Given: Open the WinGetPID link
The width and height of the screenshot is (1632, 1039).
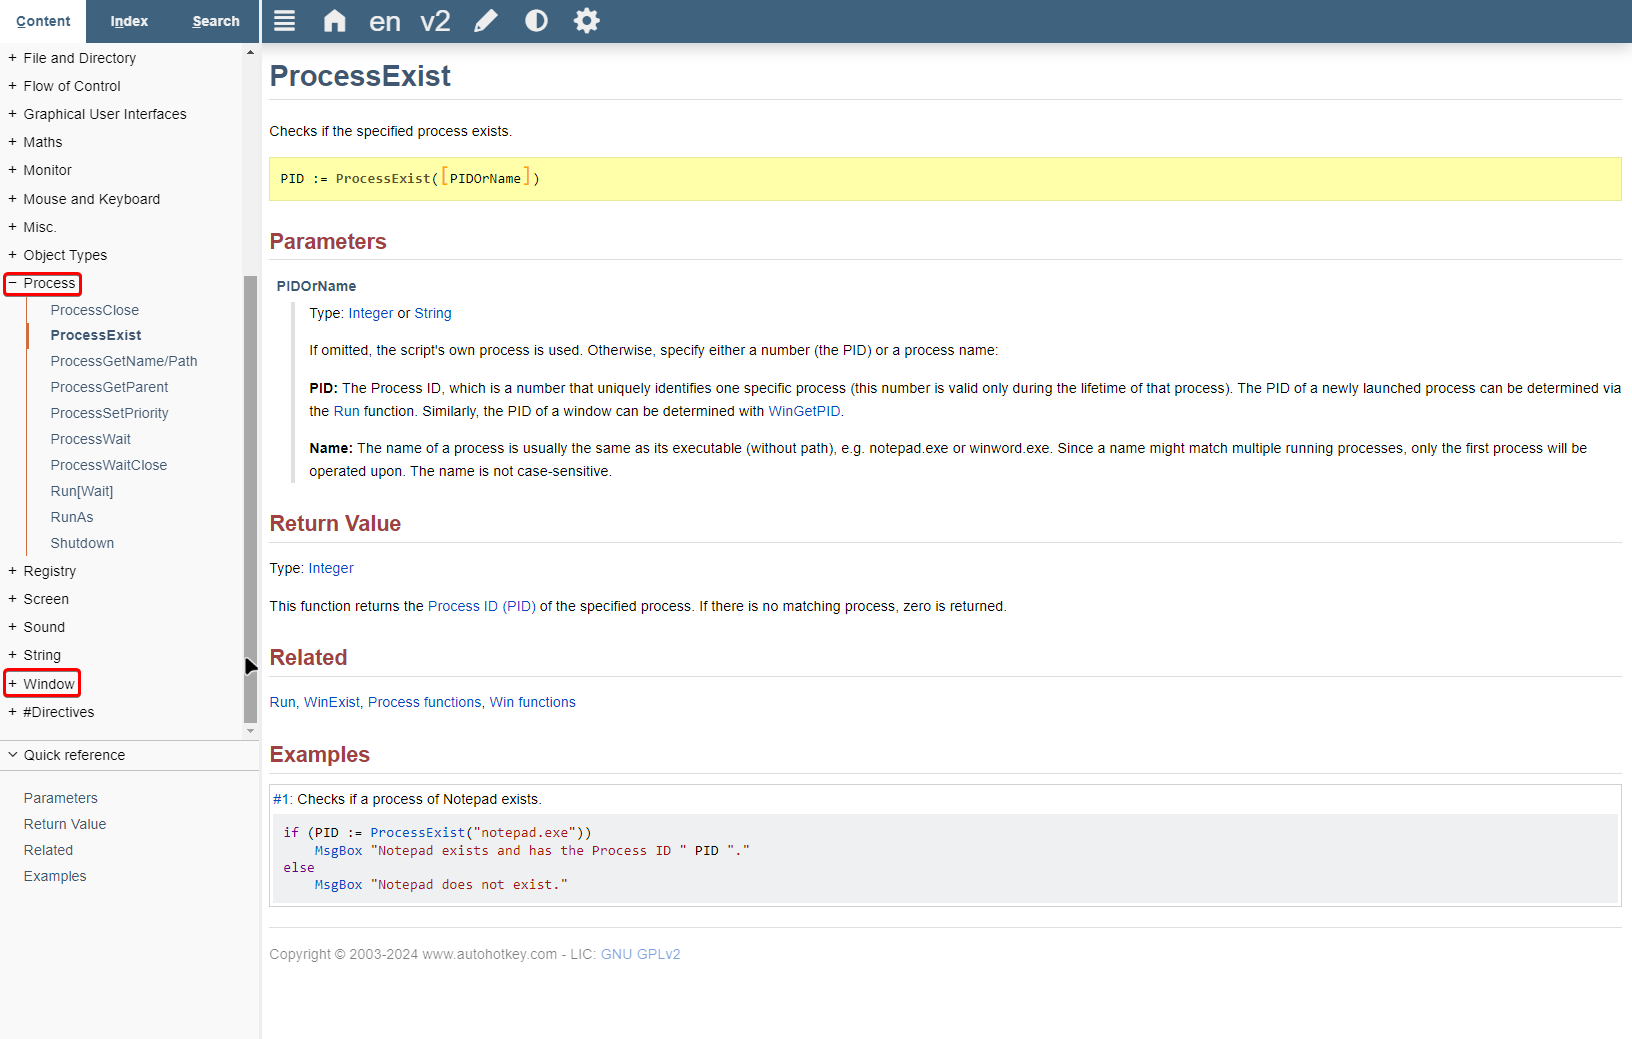Looking at the screenshot, I should point(804,411).
